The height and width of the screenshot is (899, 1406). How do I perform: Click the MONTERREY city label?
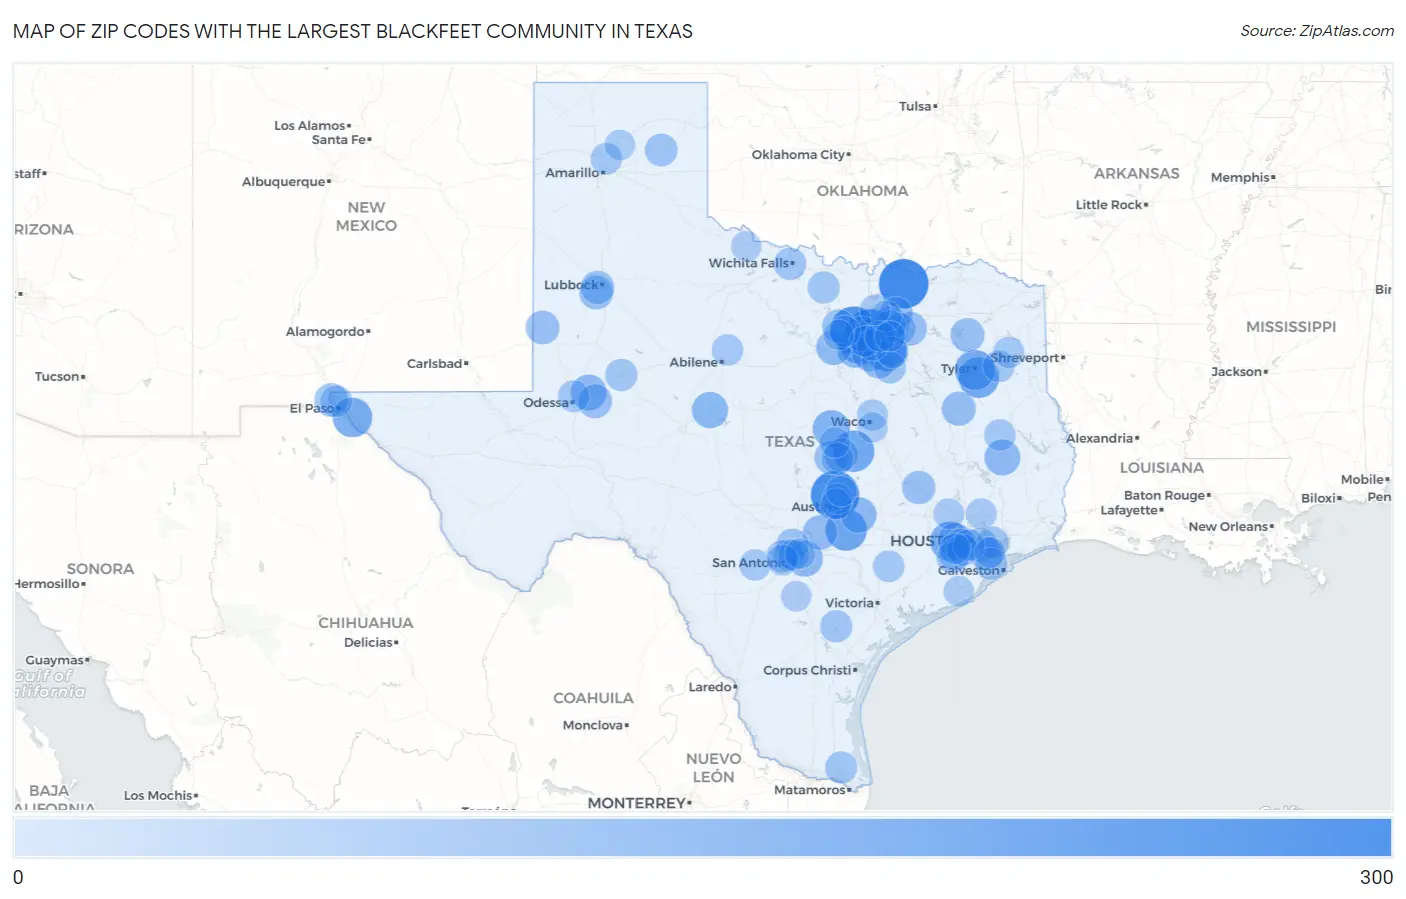pos(638,803)
